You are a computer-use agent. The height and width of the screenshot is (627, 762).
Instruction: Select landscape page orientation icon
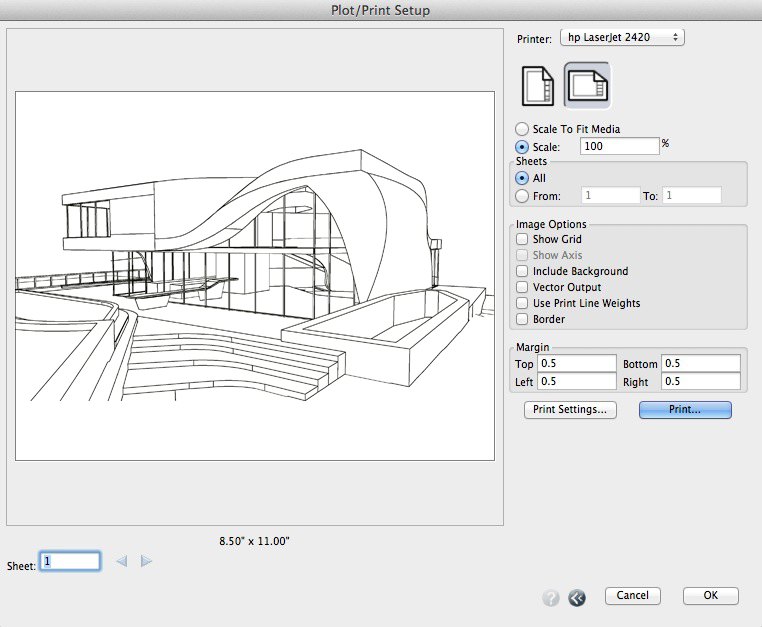point(587,86)
